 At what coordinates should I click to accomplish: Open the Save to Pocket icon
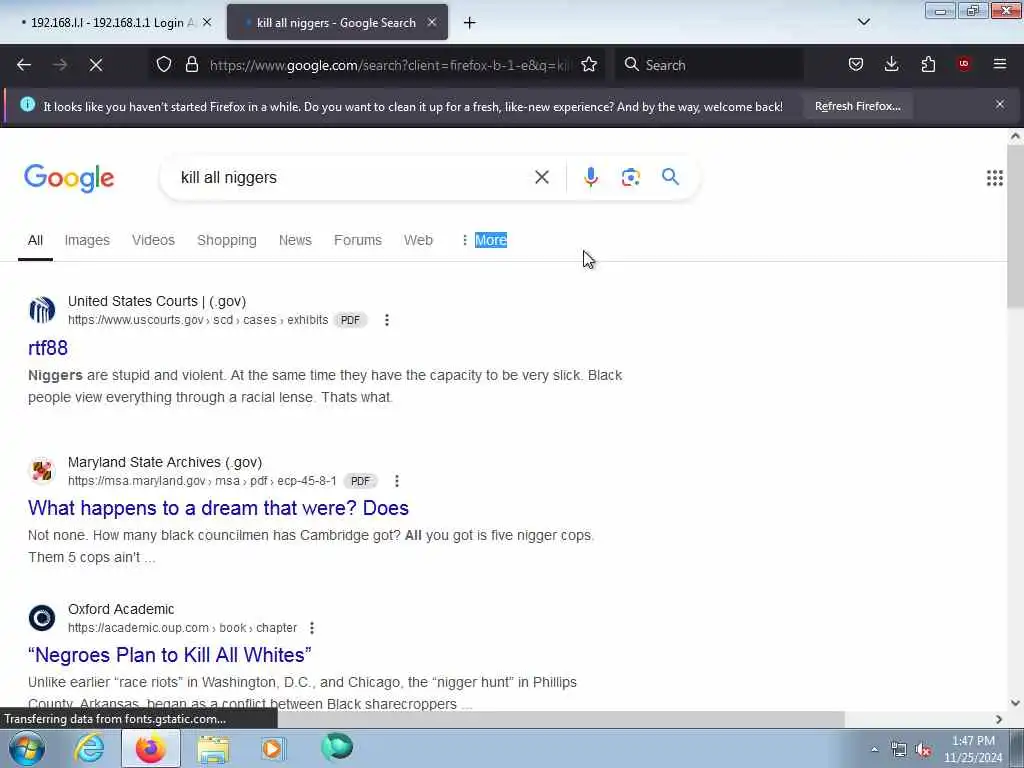click(x=856, y=64)
